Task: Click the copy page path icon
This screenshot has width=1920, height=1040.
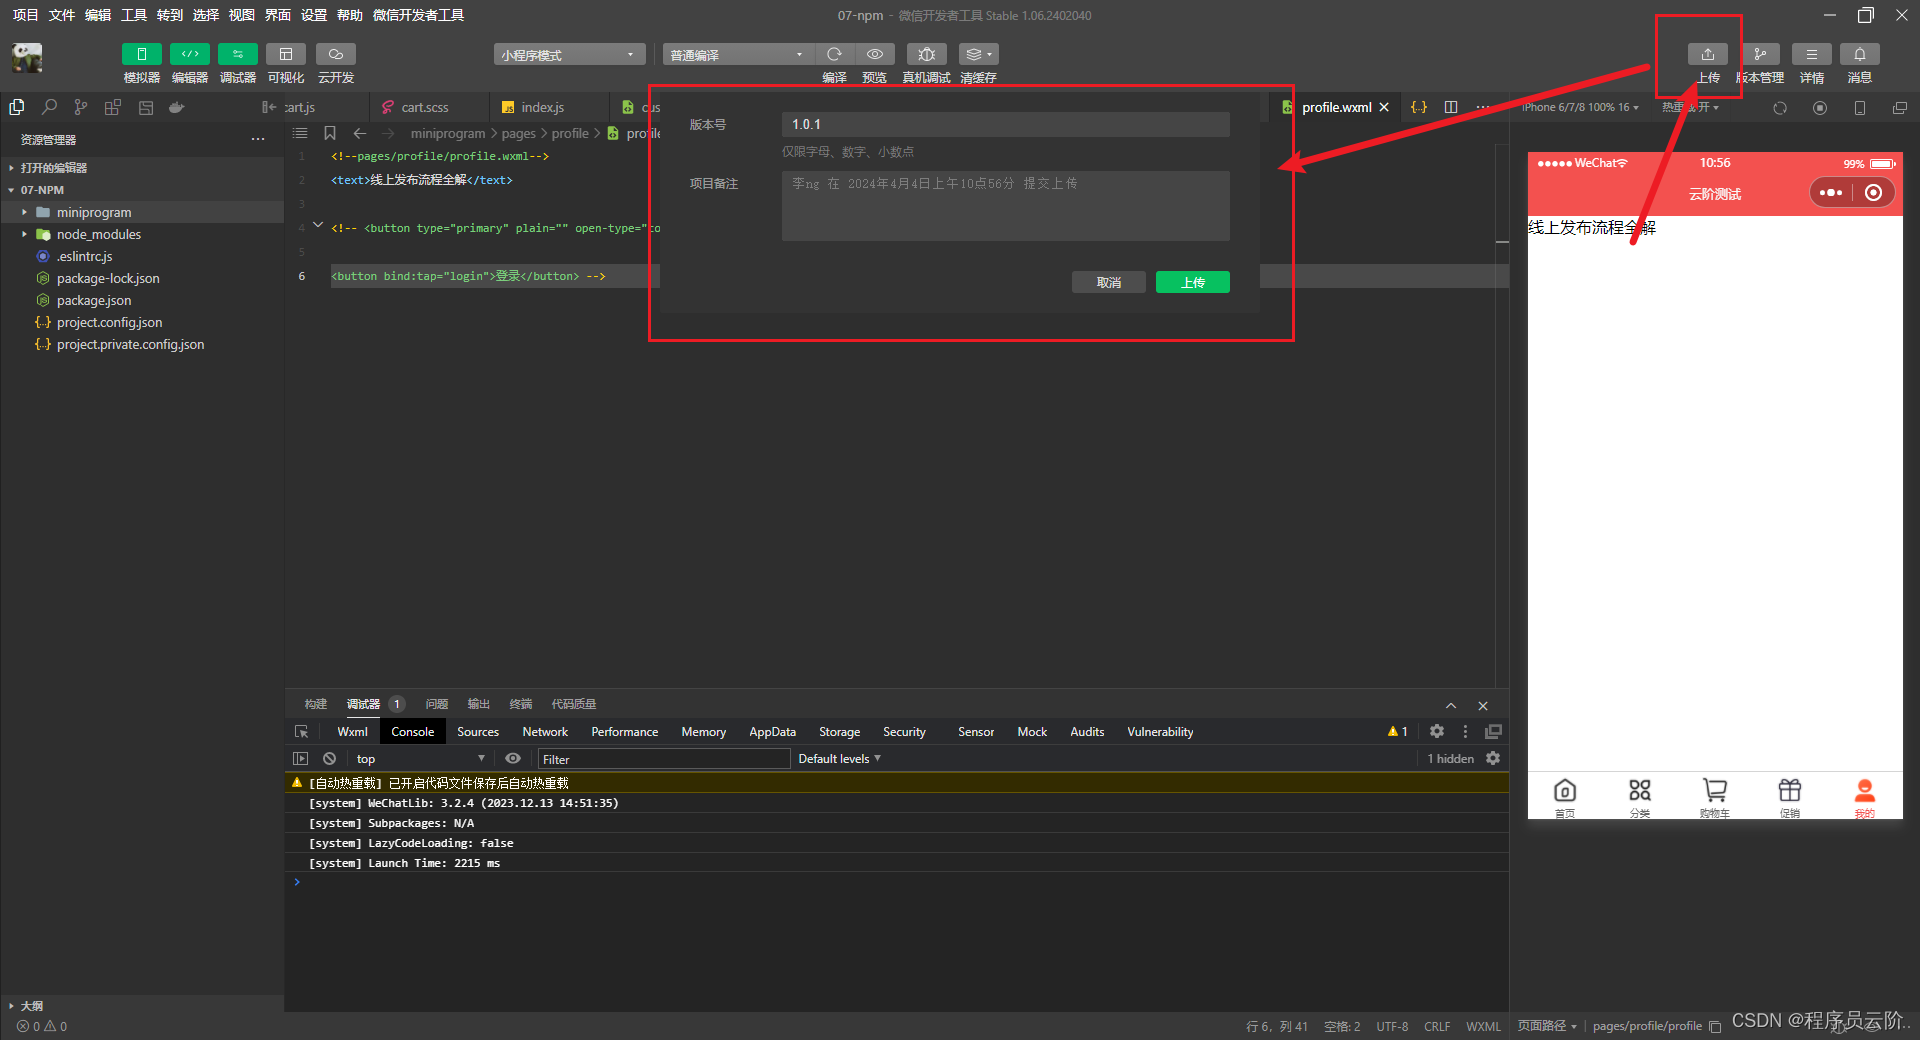Action: coord(1715,1026)
